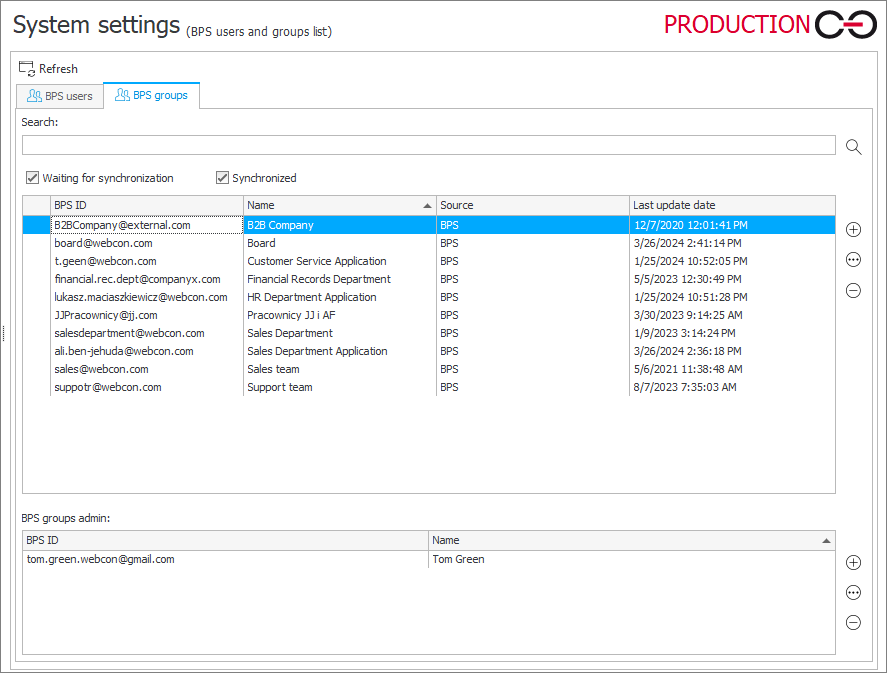887x673 pixels.
Task: Switch to the BPS users tab
Action: click(x=59, y=96)
